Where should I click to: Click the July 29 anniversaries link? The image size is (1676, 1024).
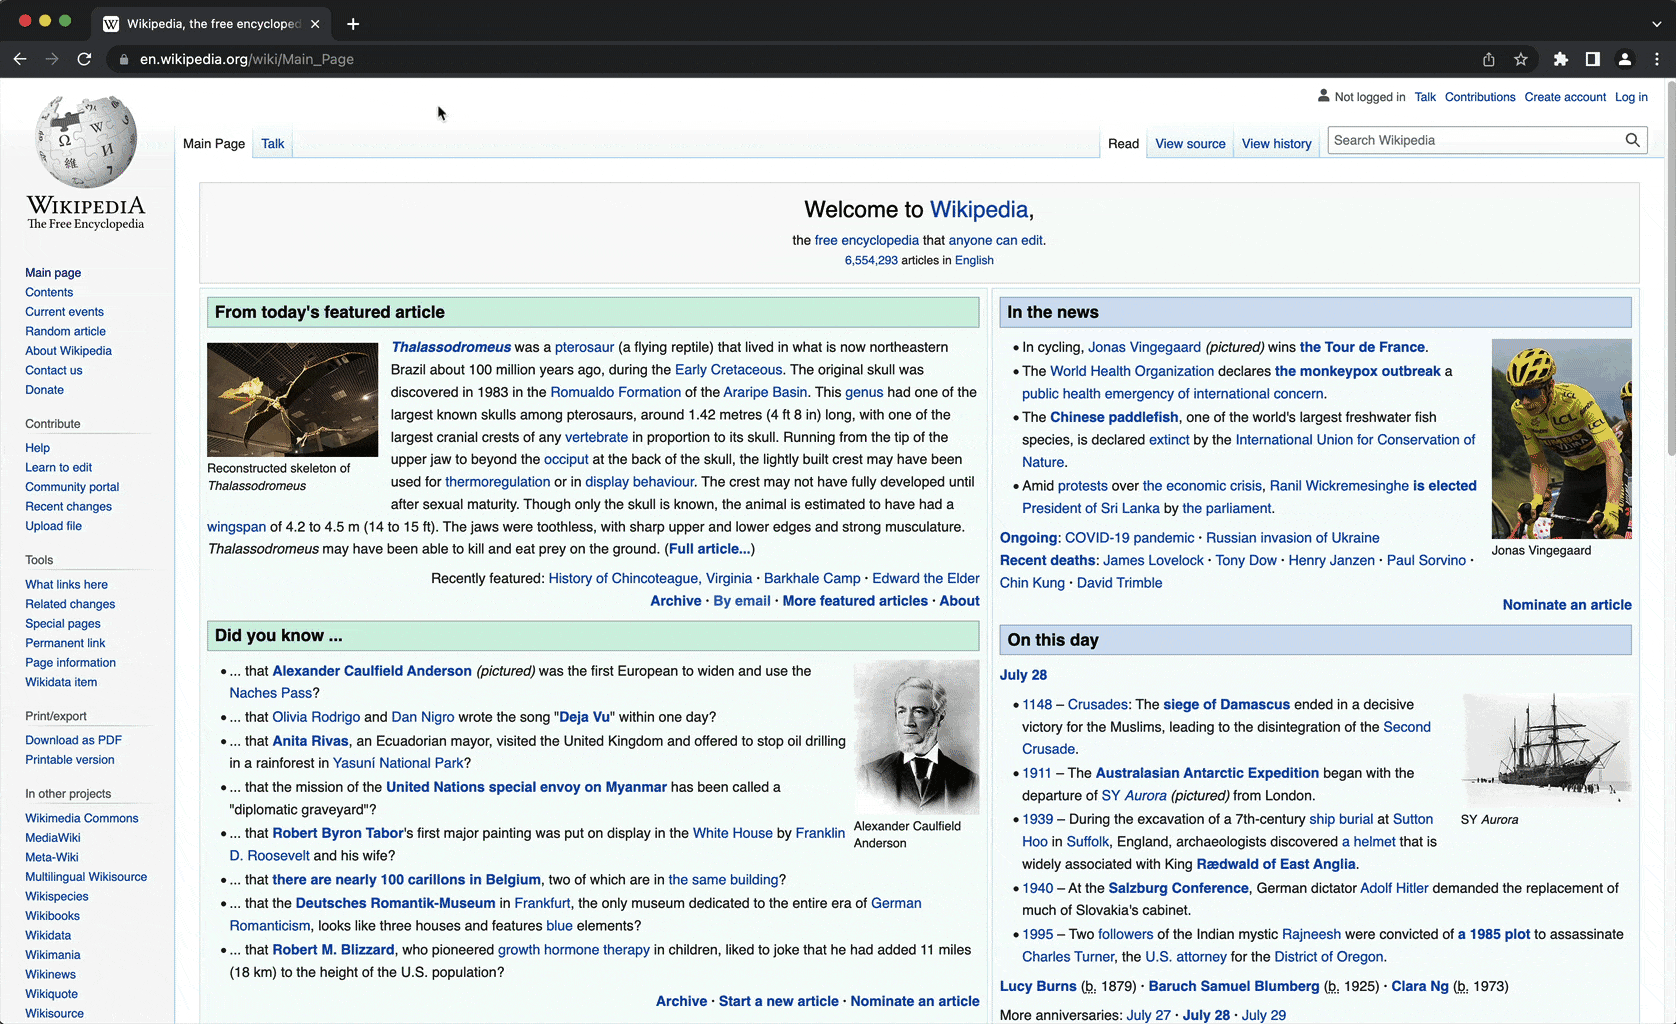pyautogui.click(x=1263, y=1015)
